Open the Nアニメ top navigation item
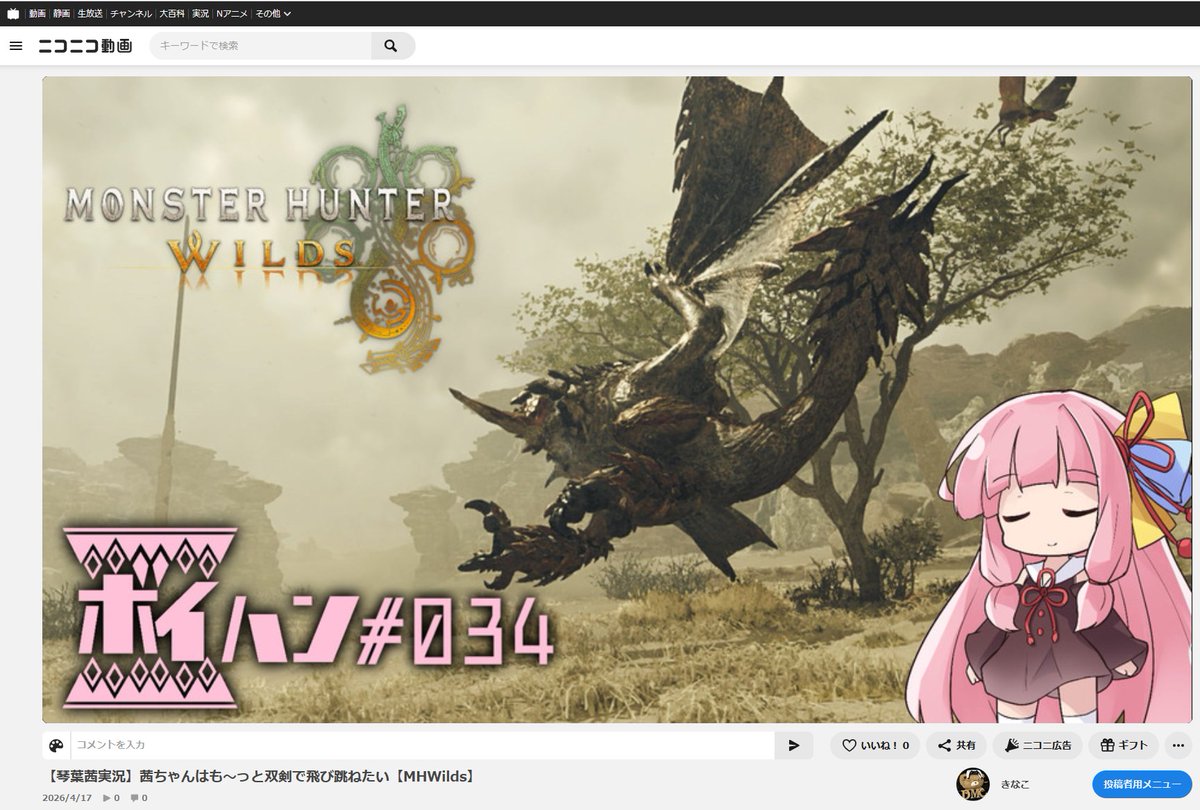Viewport: 1200px width, 810px height. (232, 14)
